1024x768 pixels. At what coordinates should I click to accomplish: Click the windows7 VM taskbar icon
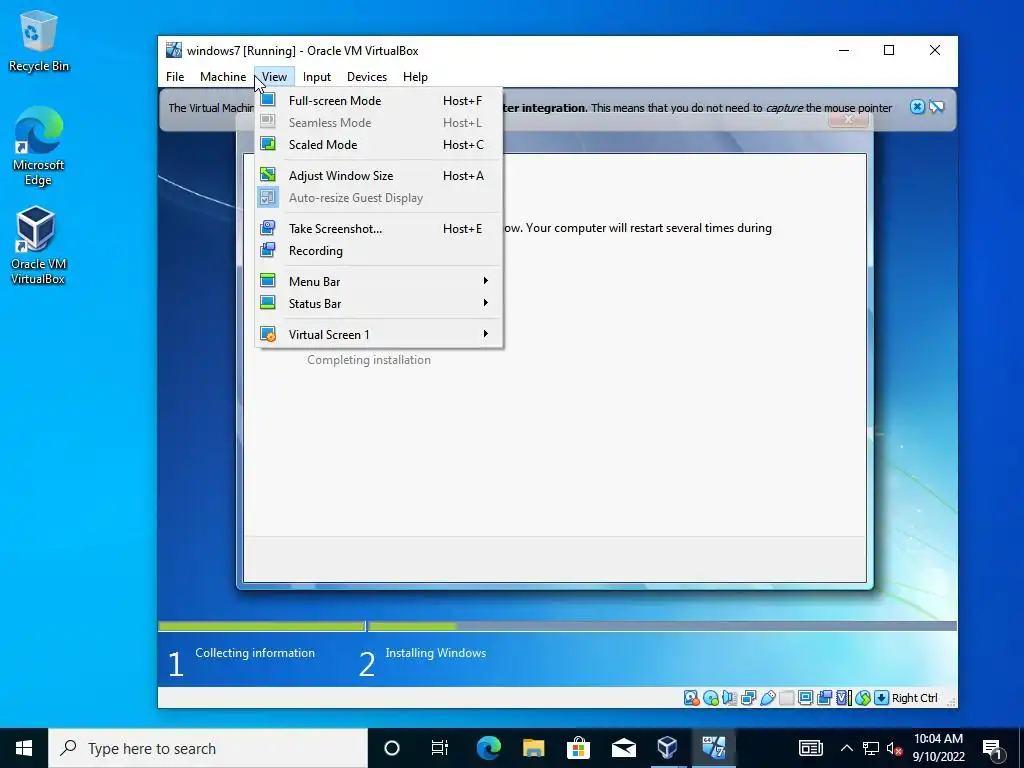click(x=714, y=748)
